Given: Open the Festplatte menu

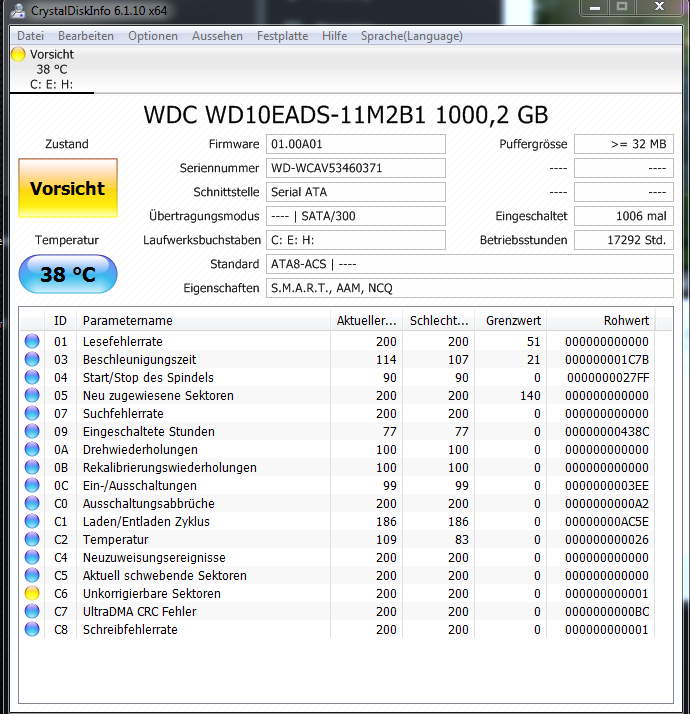Looking at the screenshot, I should (x=282, y=36).
